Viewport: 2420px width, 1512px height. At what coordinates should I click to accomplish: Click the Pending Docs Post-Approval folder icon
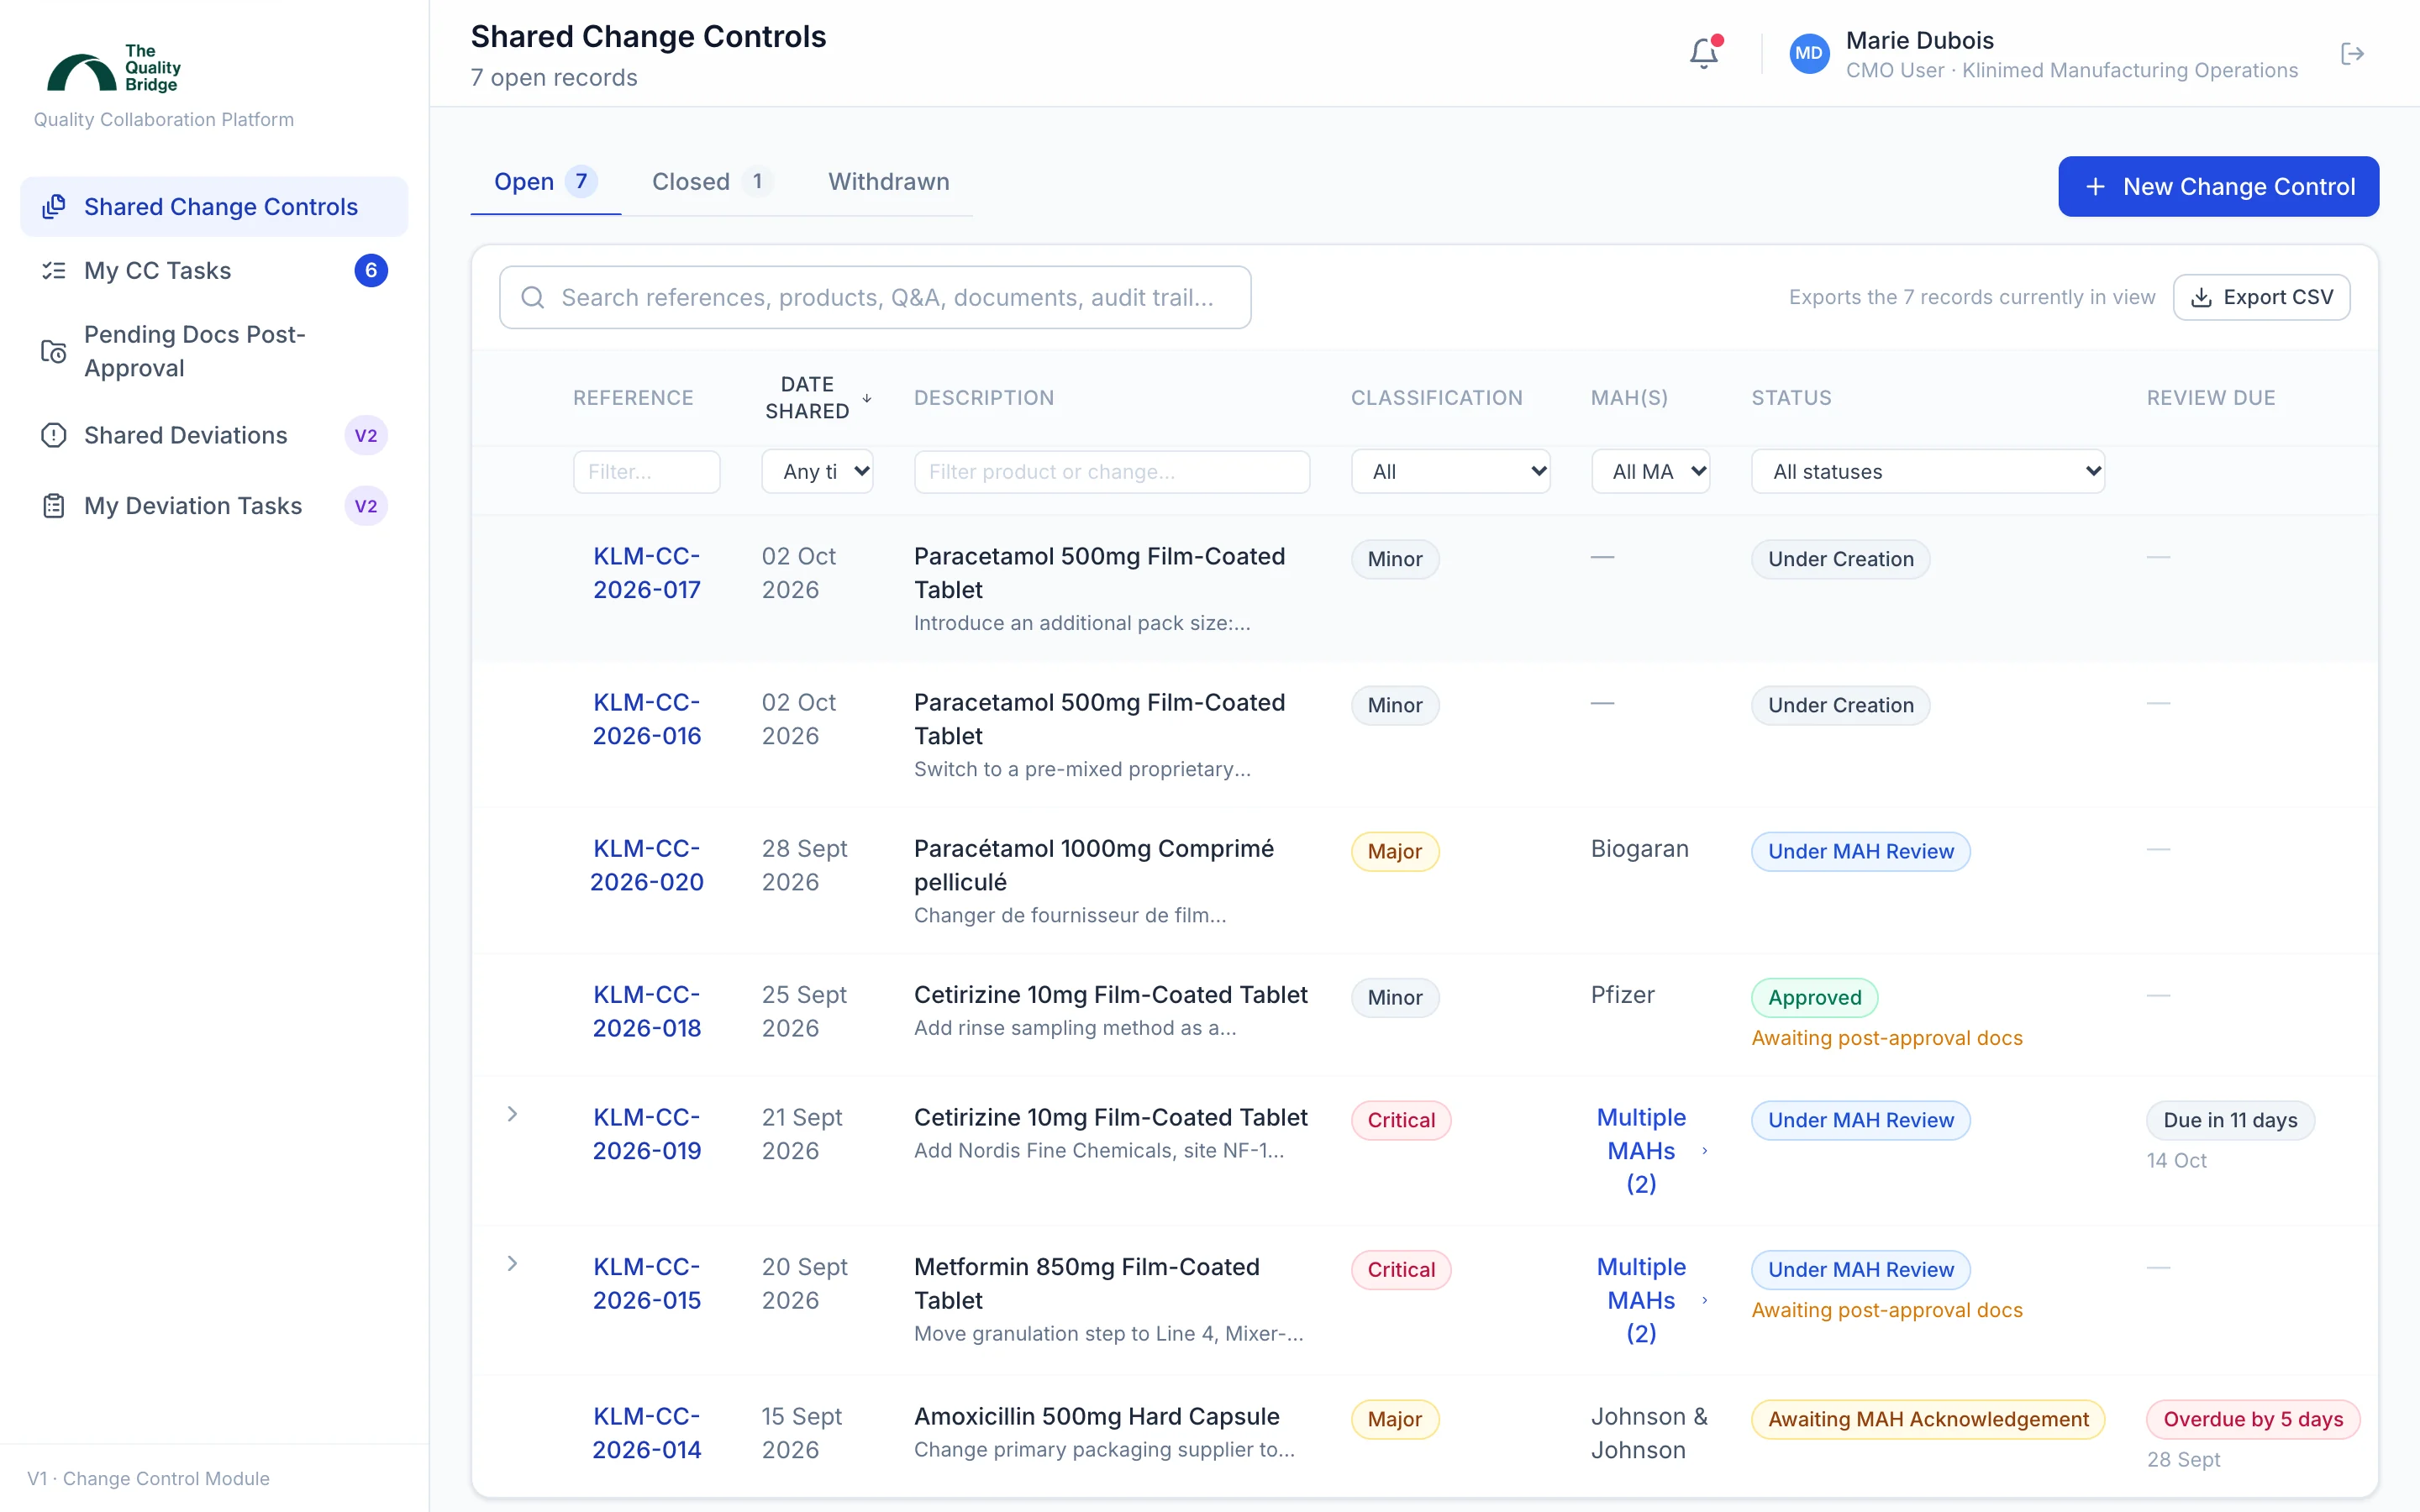coord(54,351)
